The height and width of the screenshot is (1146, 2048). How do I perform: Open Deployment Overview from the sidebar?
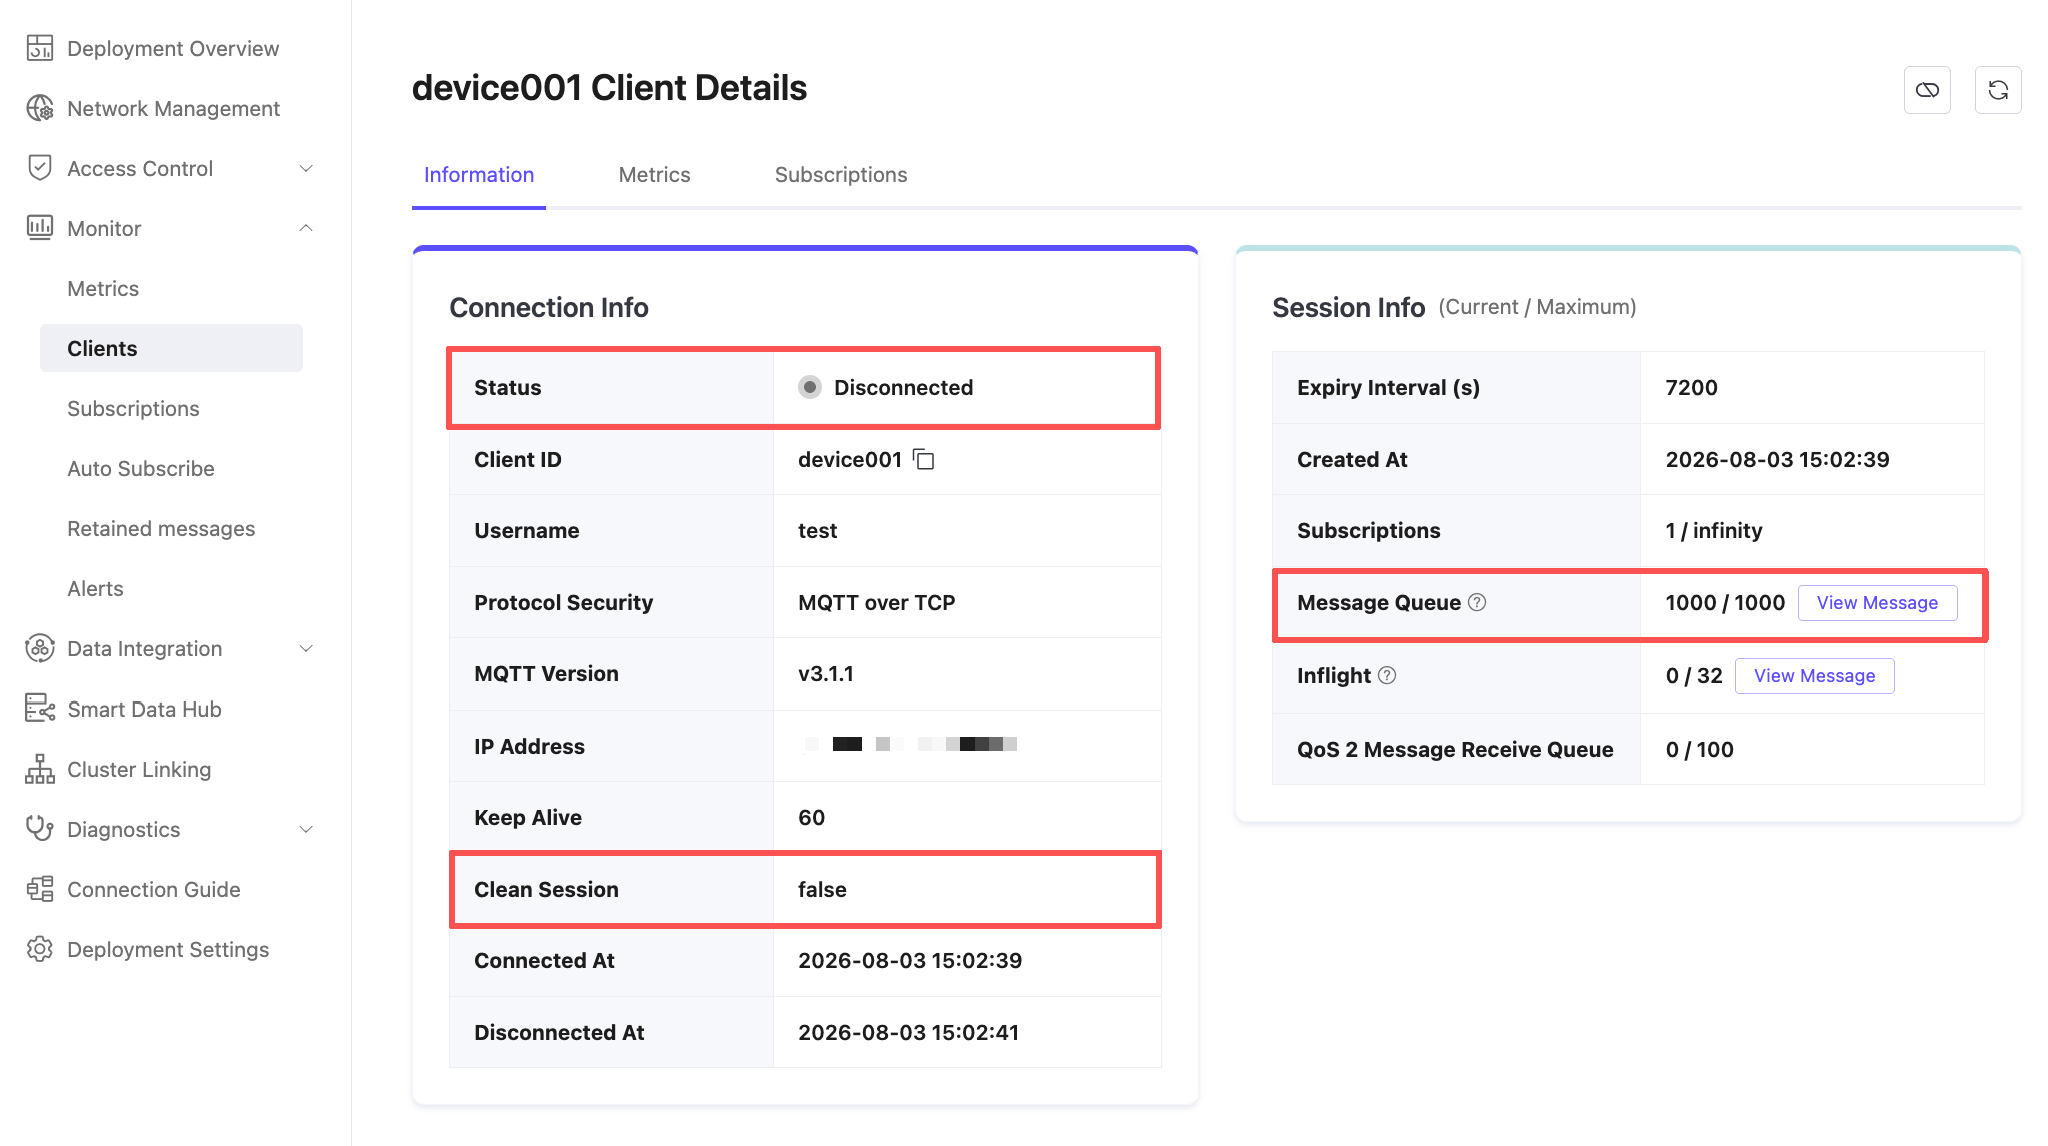tap(173, 48)
